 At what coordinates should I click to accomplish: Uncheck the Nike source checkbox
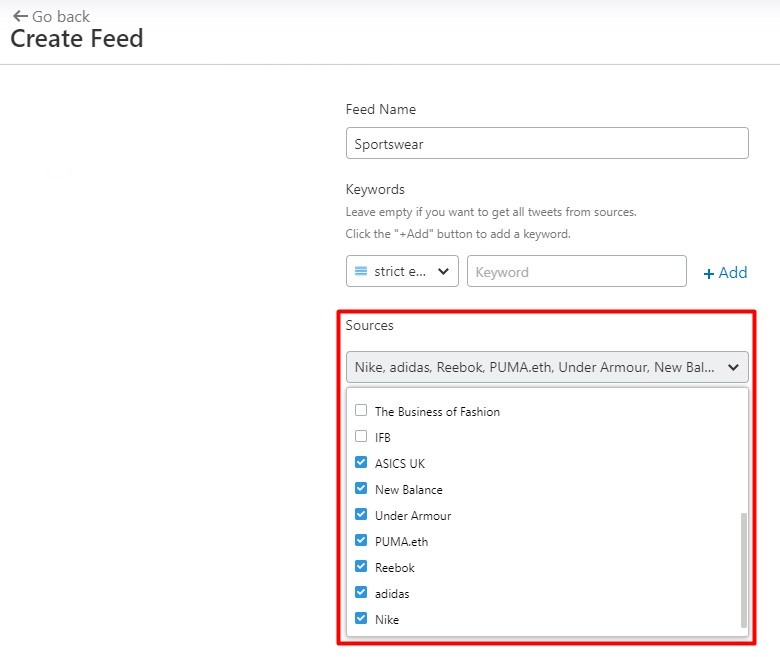coord(361,618)
